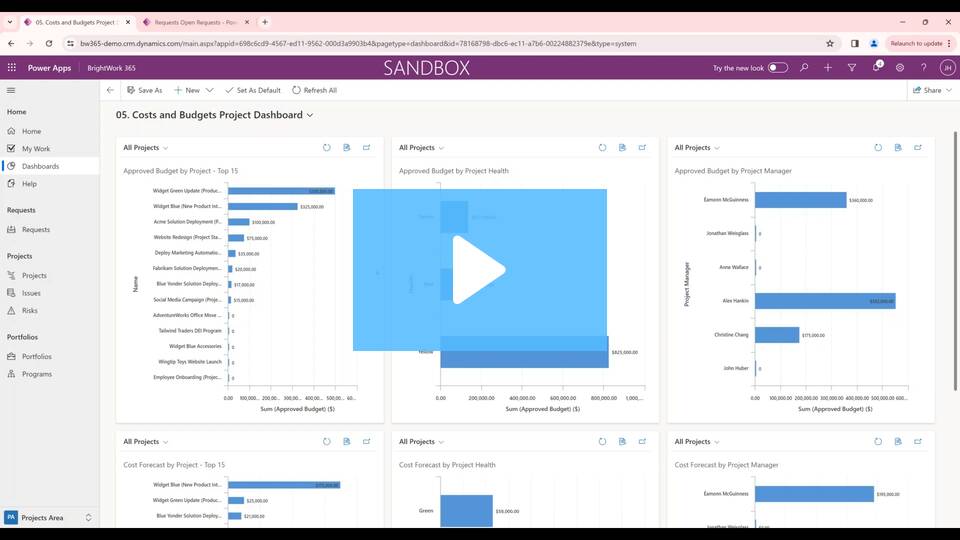This screenshot has width=960, height=540.
Task: Click the Eamonn McGuinness approved budget bar
Action: click(x=800, y=200)
